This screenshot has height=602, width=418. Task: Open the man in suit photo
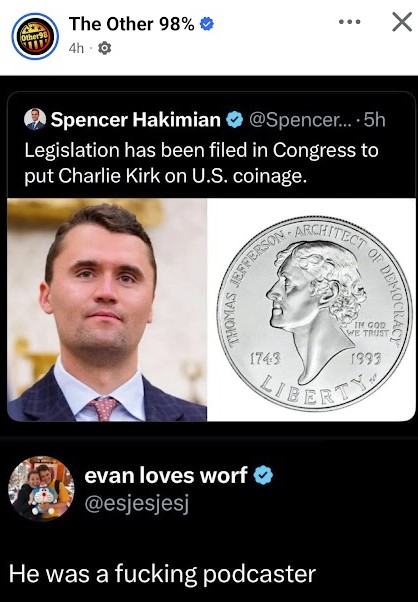[x=107, y=309]
